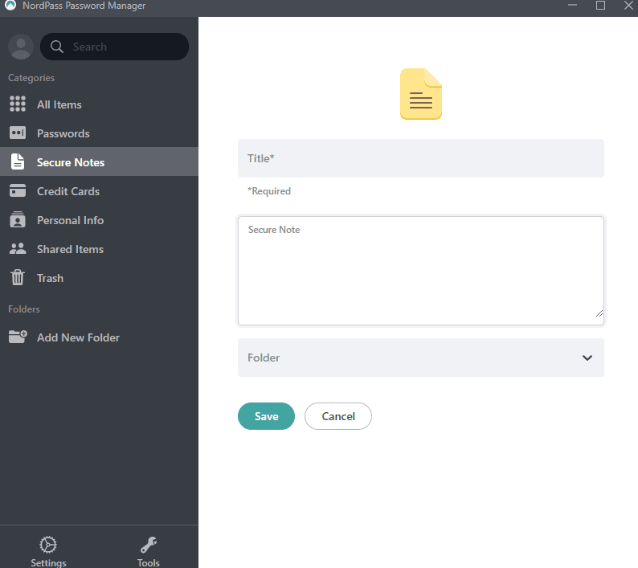Click the user profile avatar icon

coord(21,47)
